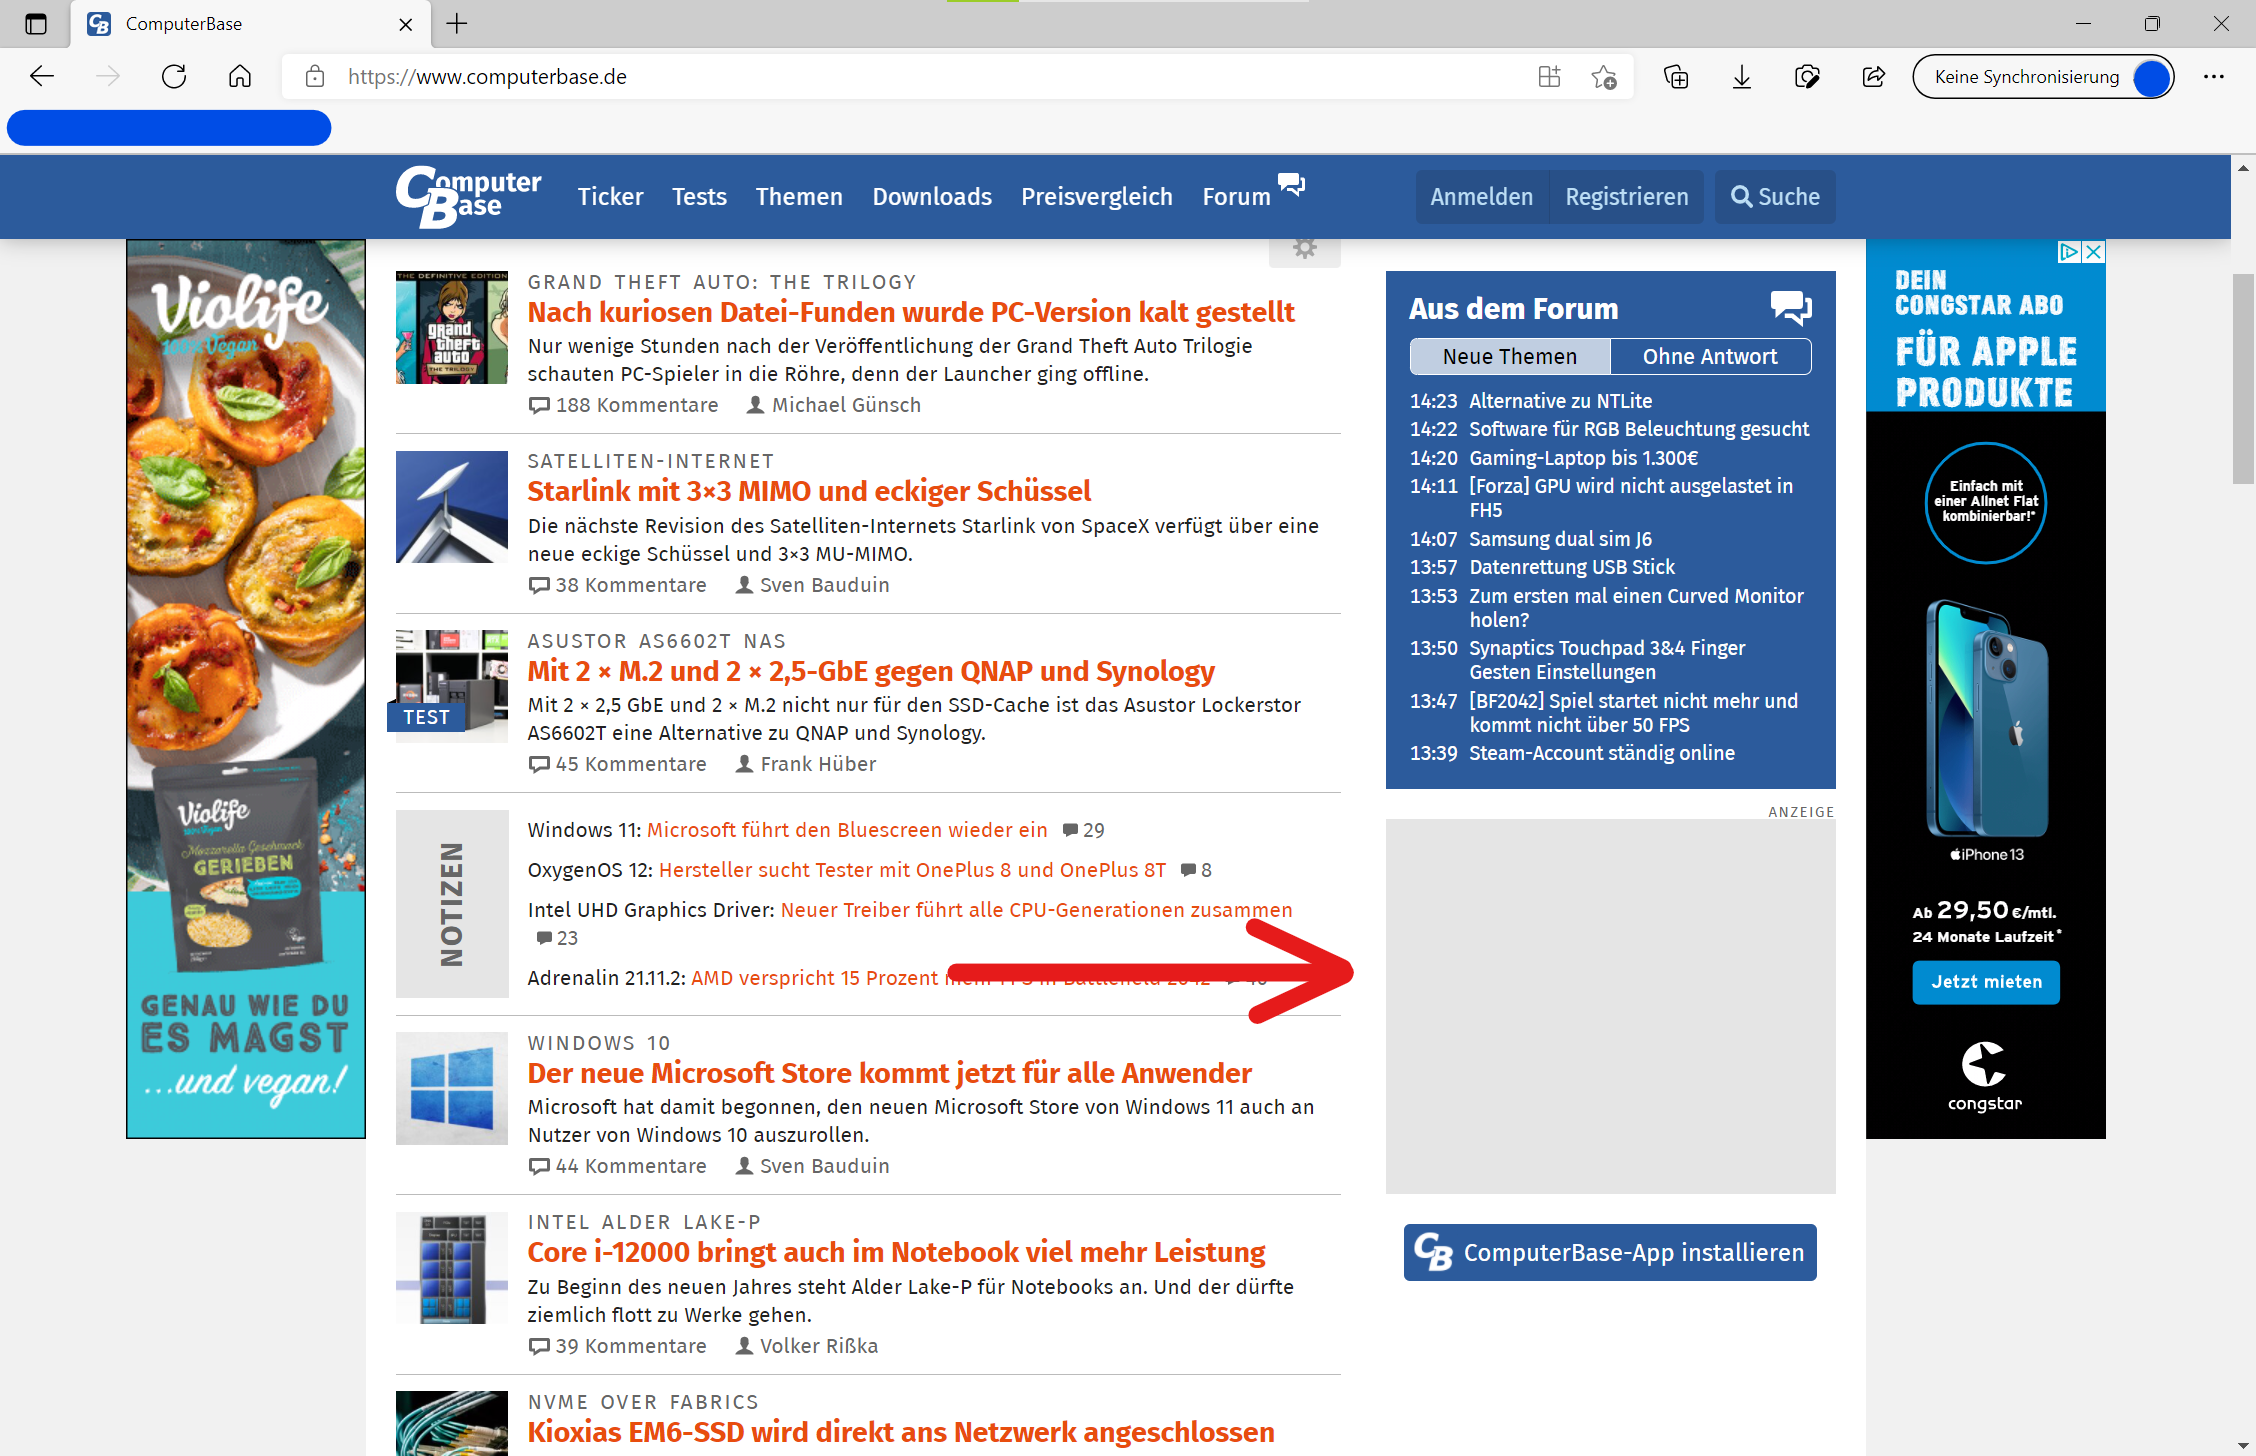Click the Suche search button
The image size is (2256, 1456).
(1775, 197)
